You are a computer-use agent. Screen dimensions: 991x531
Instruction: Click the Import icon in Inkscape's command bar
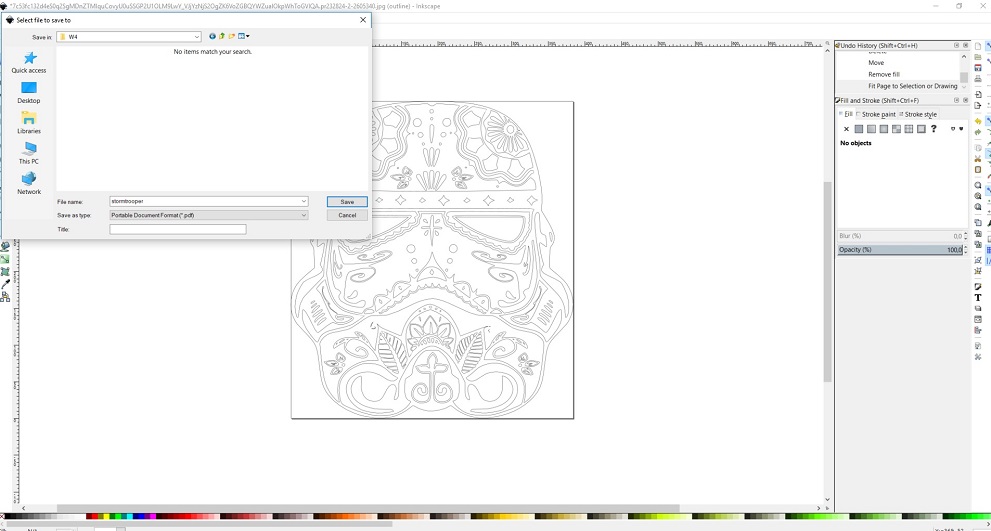[978, 94]
